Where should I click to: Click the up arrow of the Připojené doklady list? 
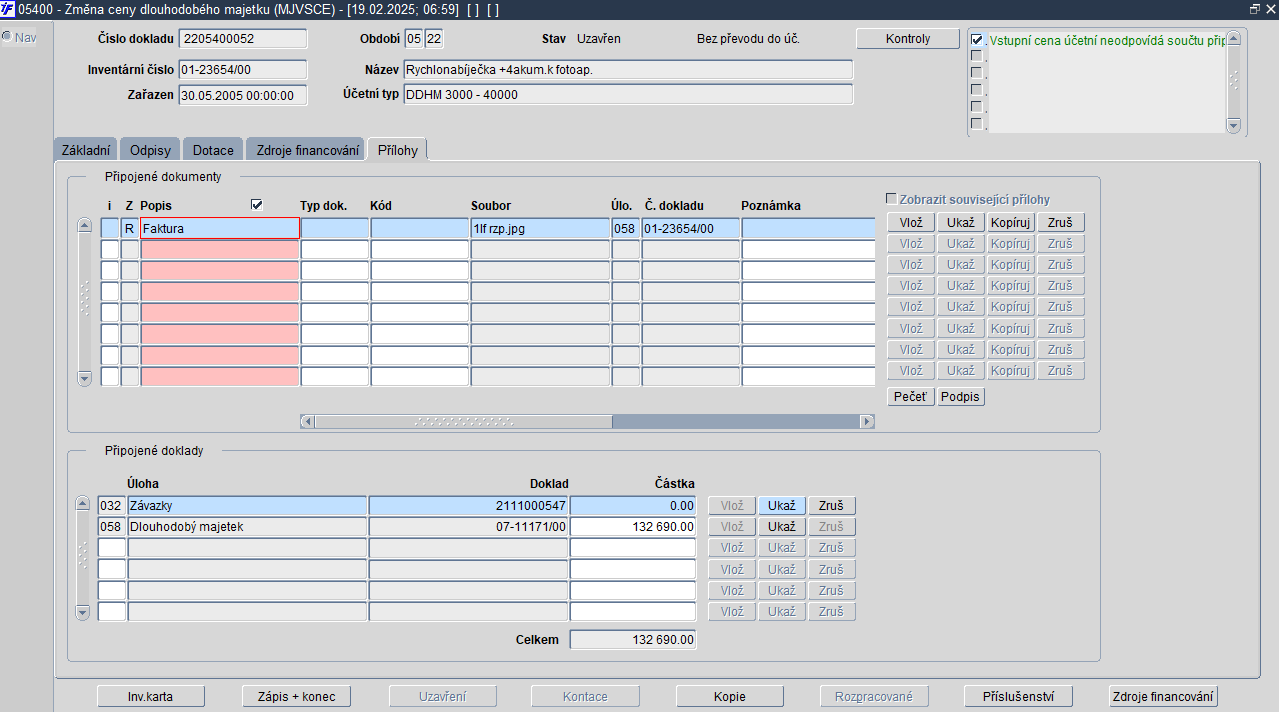(x=83, y=503)
